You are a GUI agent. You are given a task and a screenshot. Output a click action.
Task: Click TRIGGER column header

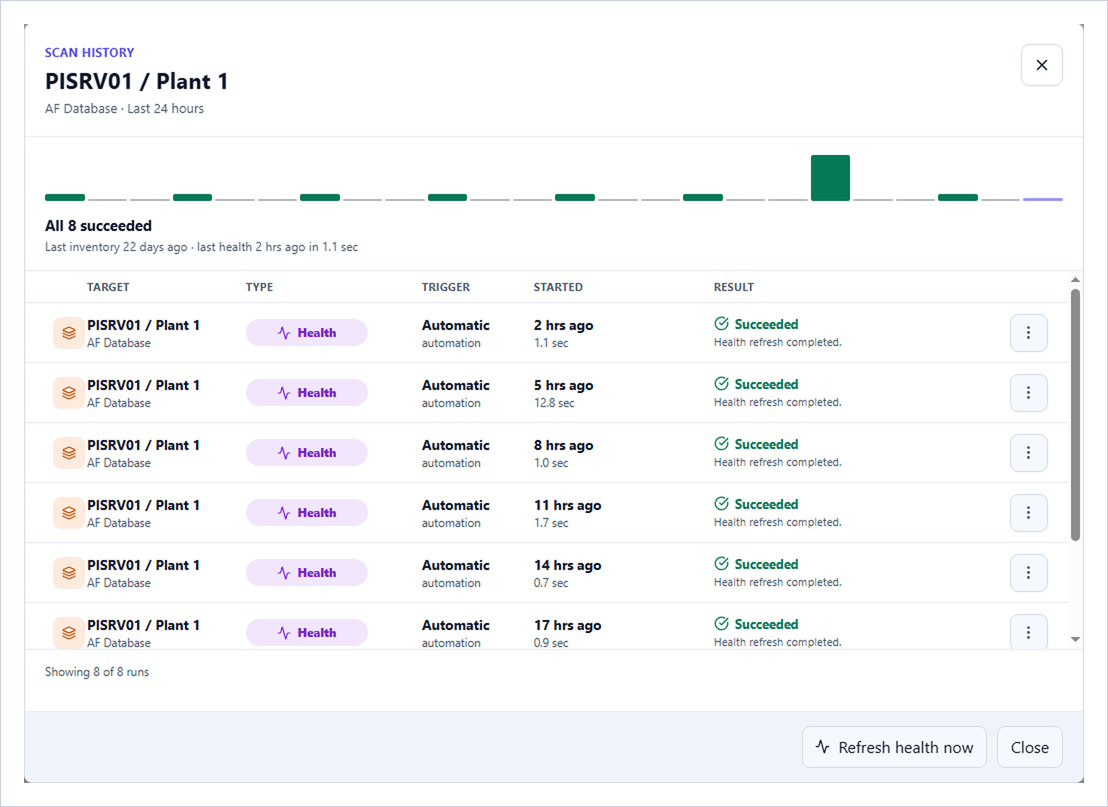[x=446, y=287]
